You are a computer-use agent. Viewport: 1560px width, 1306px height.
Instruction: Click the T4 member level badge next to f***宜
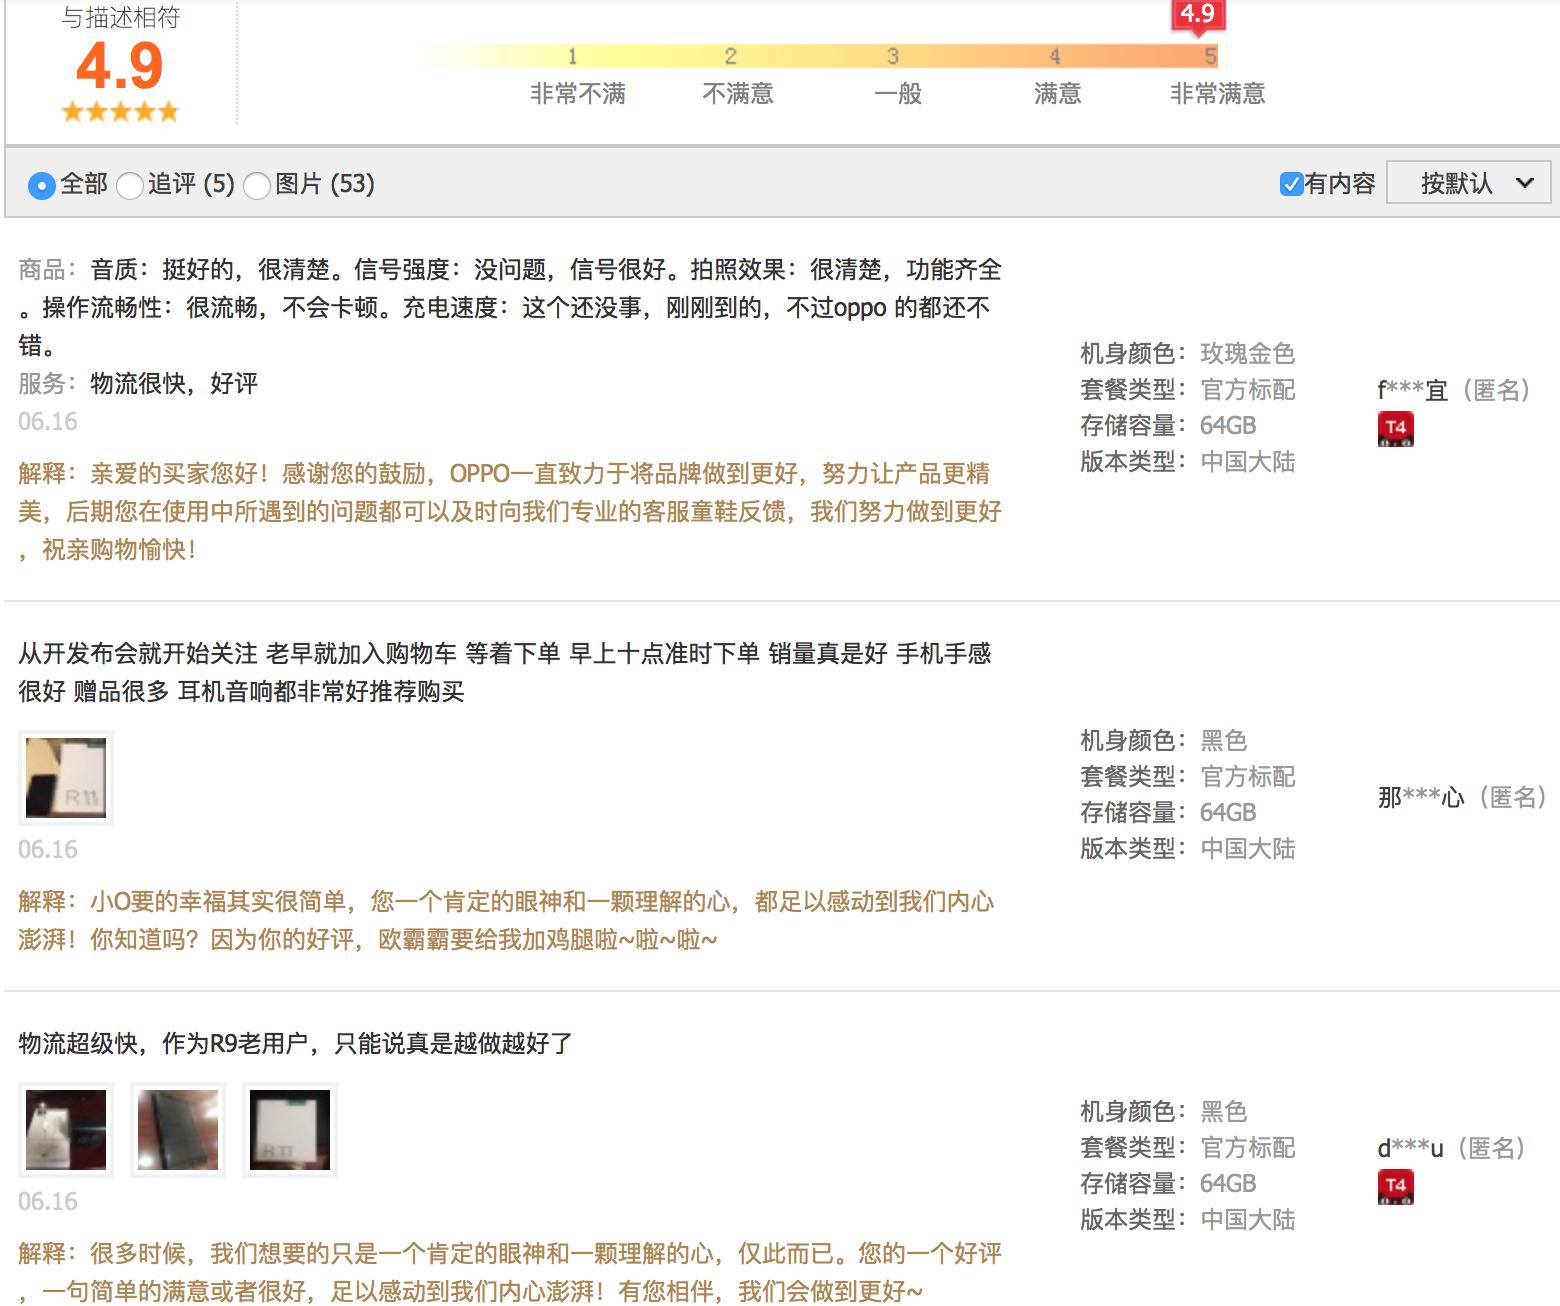1396,428
